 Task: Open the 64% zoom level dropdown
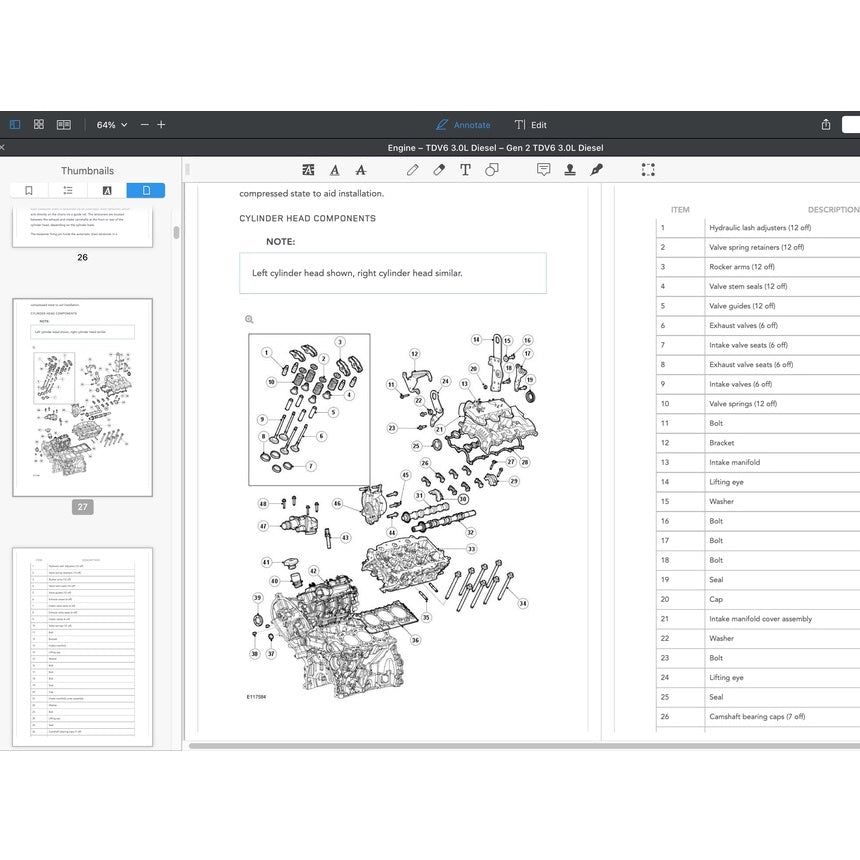[x=111, y=125]
